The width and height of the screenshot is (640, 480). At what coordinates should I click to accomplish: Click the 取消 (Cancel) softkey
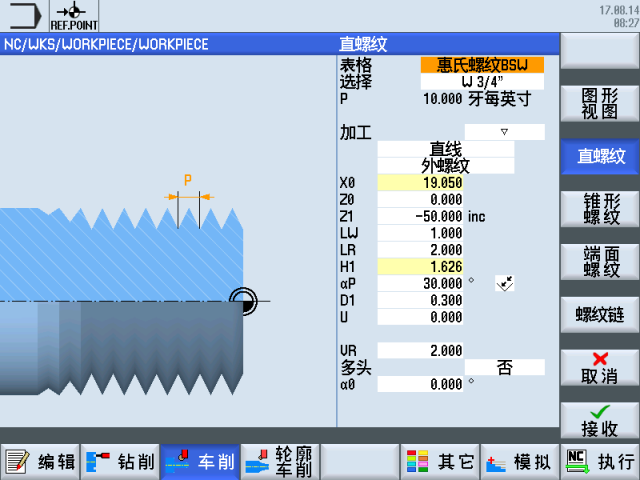600,367
